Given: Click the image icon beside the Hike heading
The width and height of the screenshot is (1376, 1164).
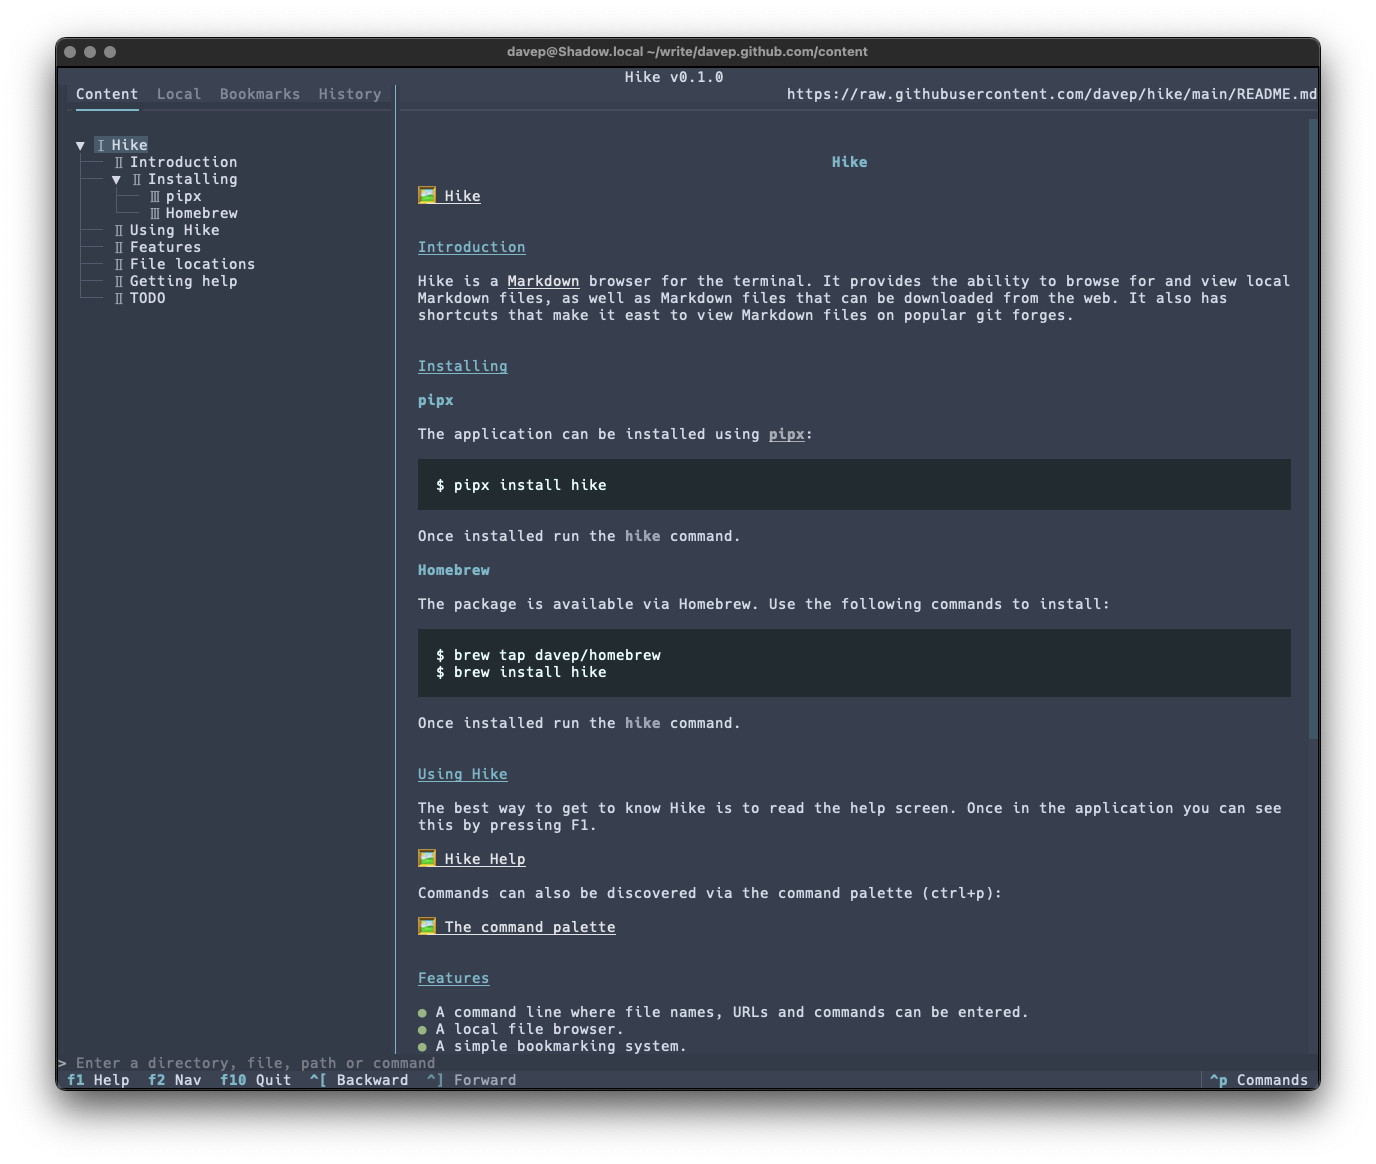Looking at the screenshot, I should pyautogui.click(x=425, y=196).
